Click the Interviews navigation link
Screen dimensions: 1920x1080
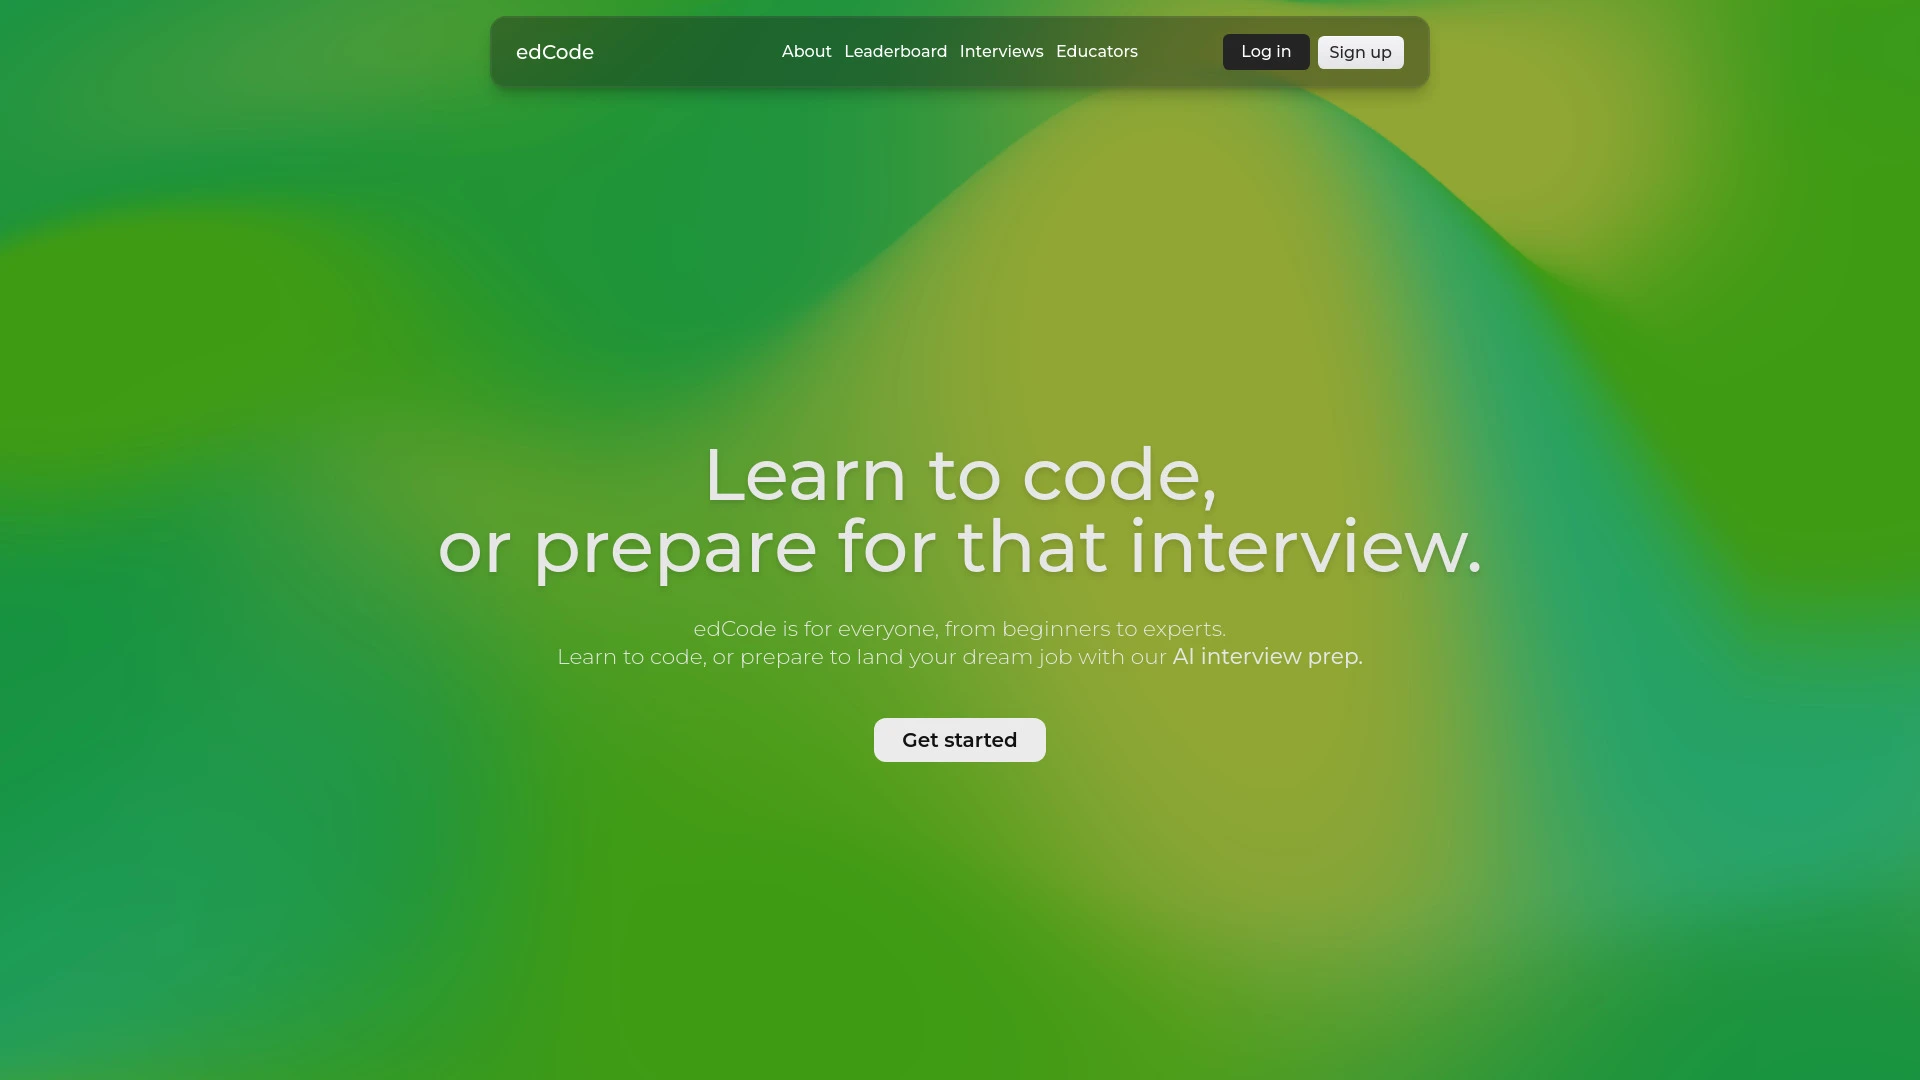[x=1002, y=51]
